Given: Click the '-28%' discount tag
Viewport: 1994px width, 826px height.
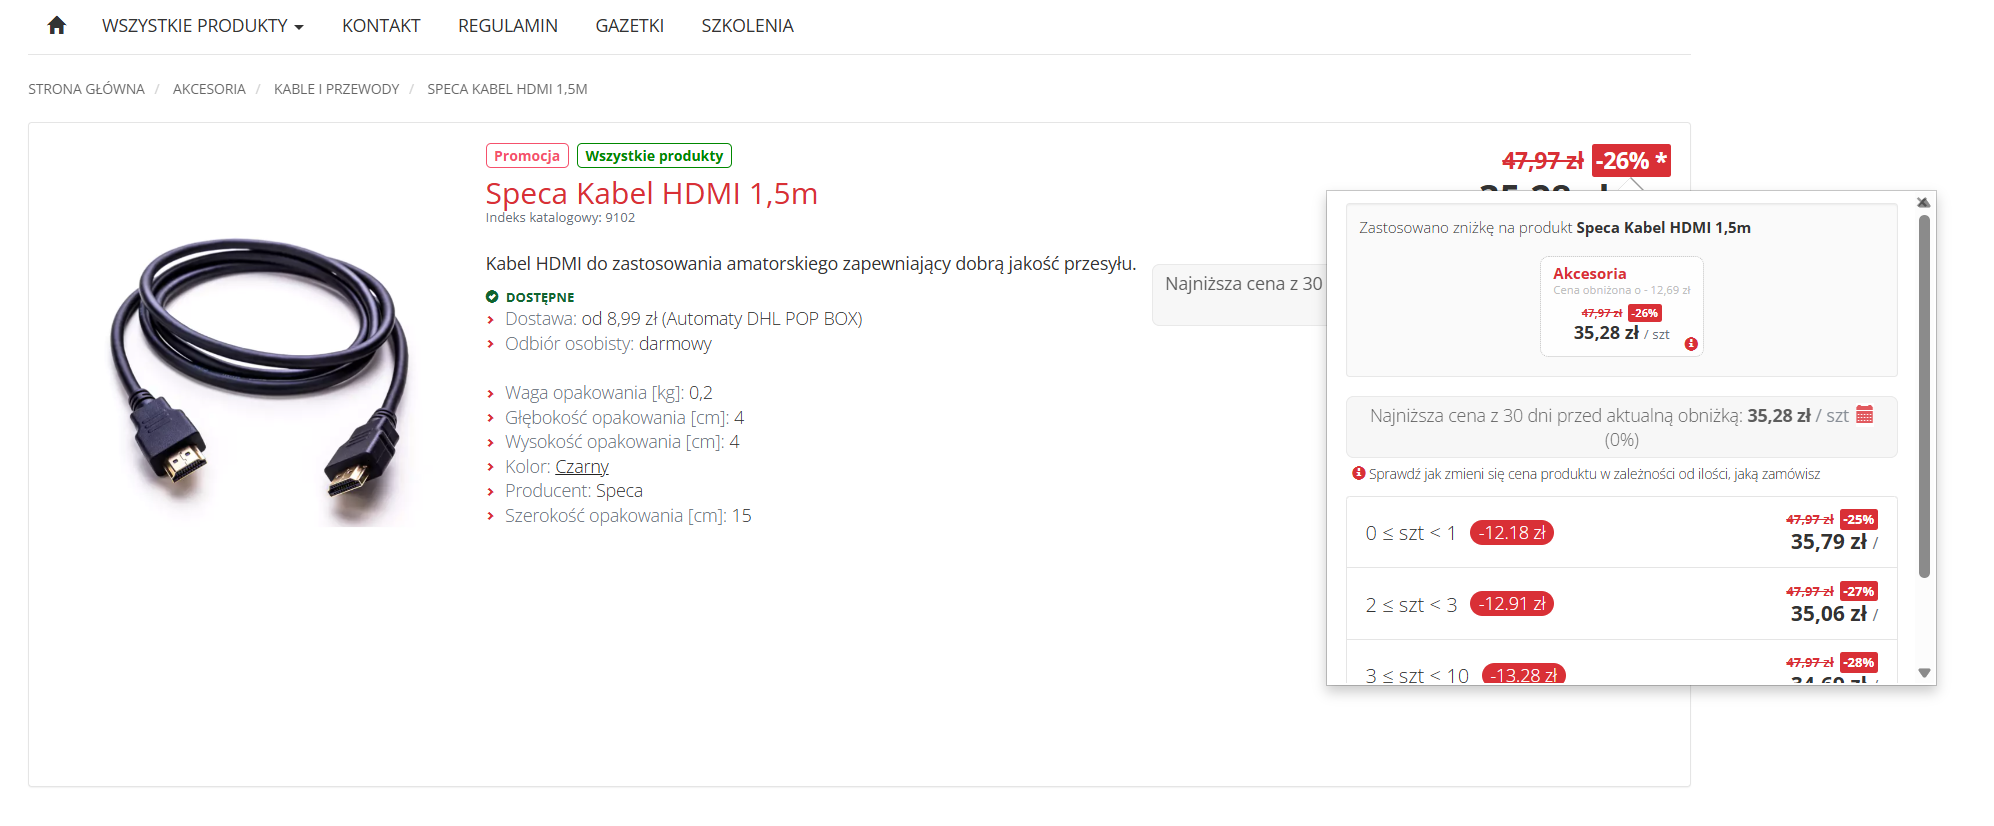Looking at the screenshot, I should coord(1859,663).
